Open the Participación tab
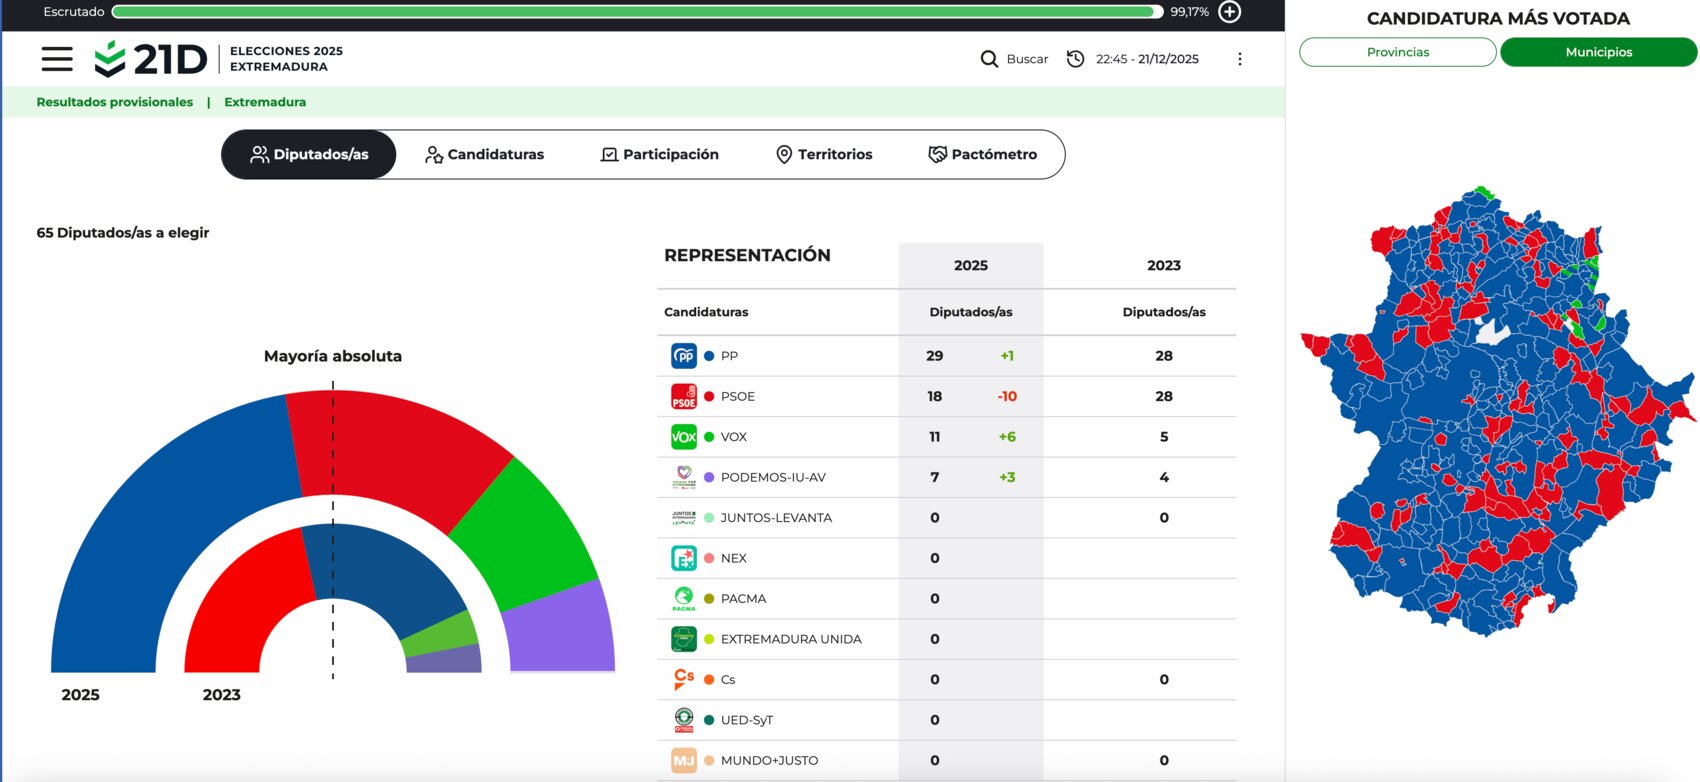1700x782 pixels. click(660, 155)
